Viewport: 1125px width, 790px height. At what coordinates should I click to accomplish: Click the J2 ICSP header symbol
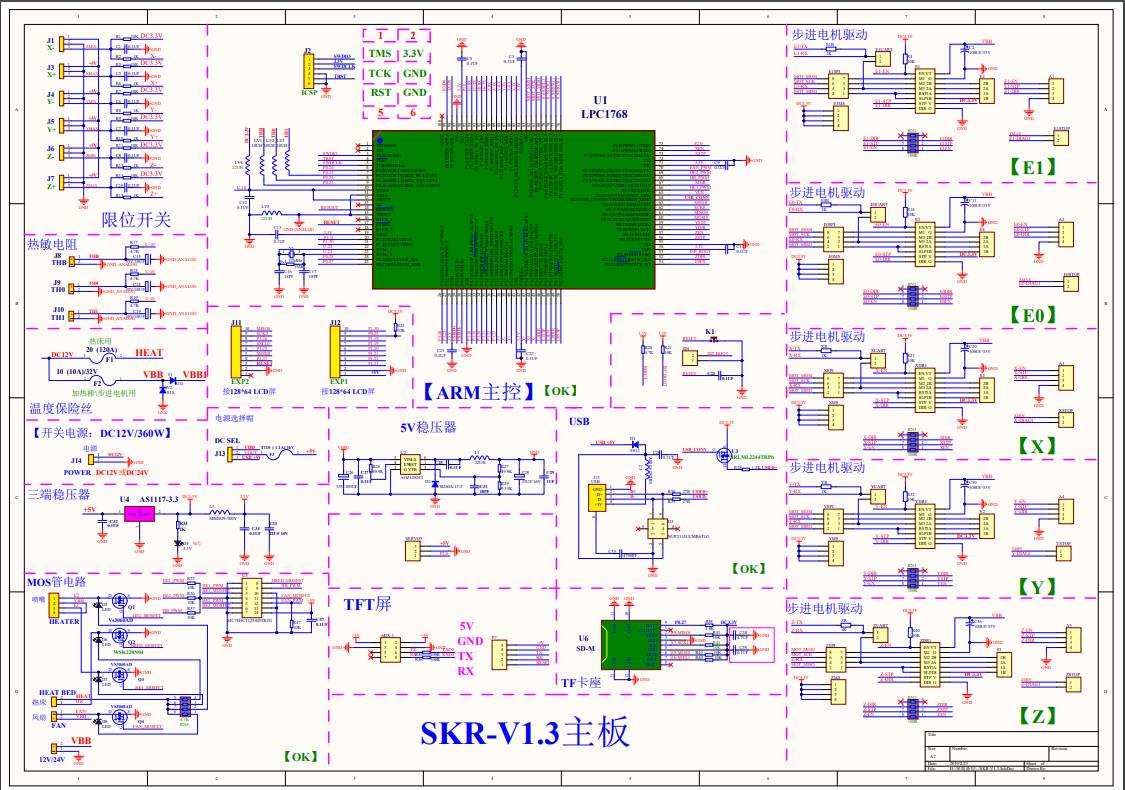(x=309, y=71)
